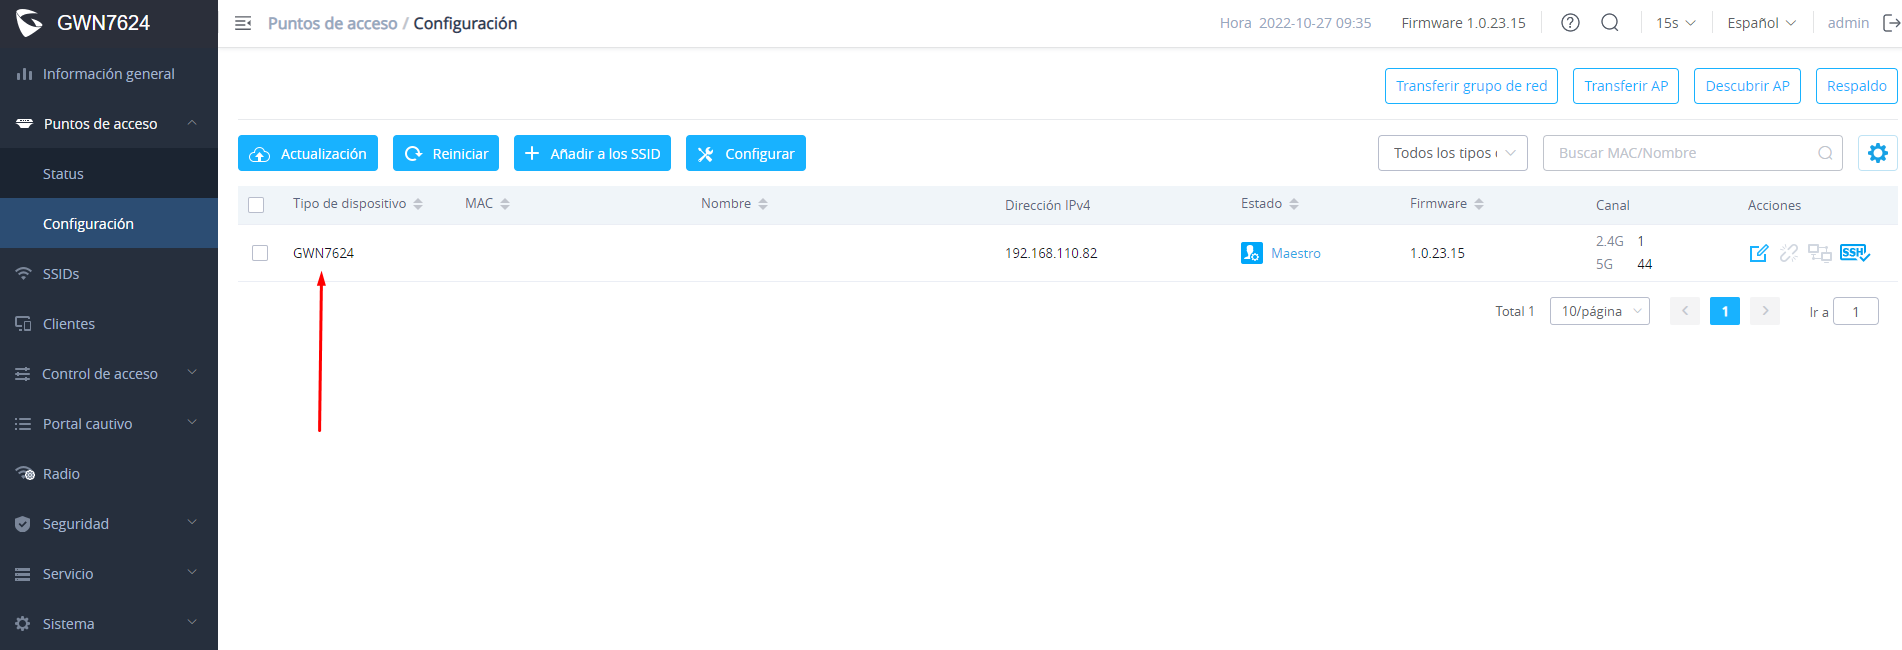Focus the Buscar MAC/Nombre search field
Viewport: 1902px width, 650px height.
coord(1693,153)
